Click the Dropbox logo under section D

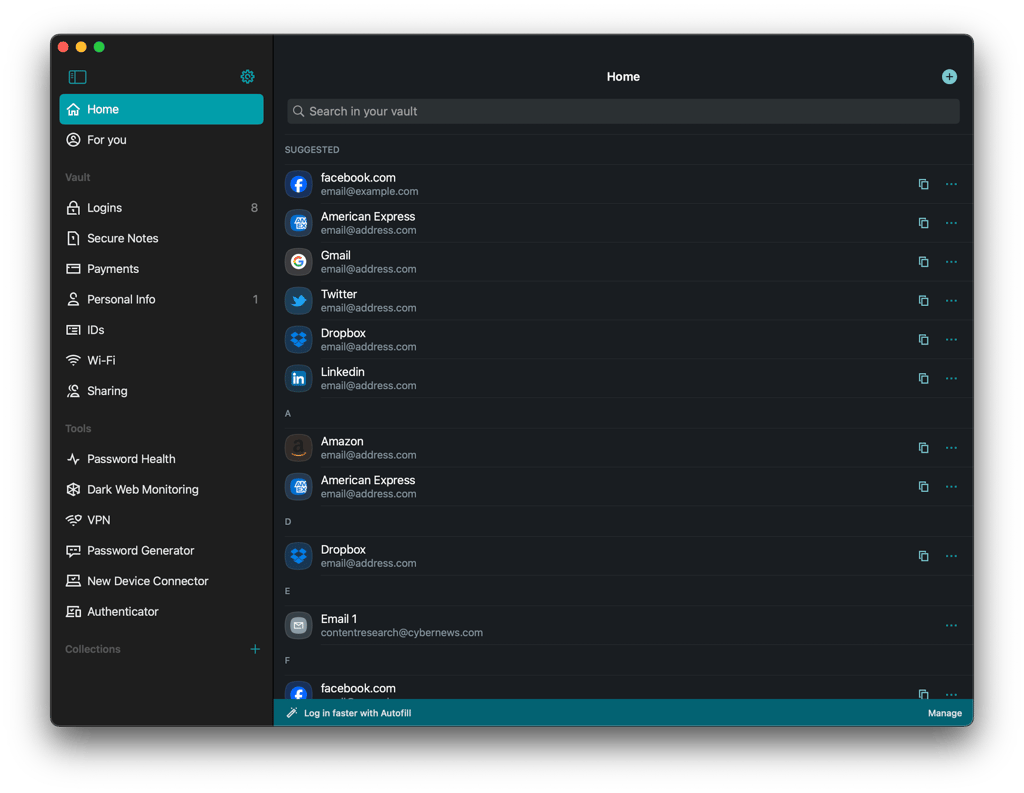coord(298,556)
